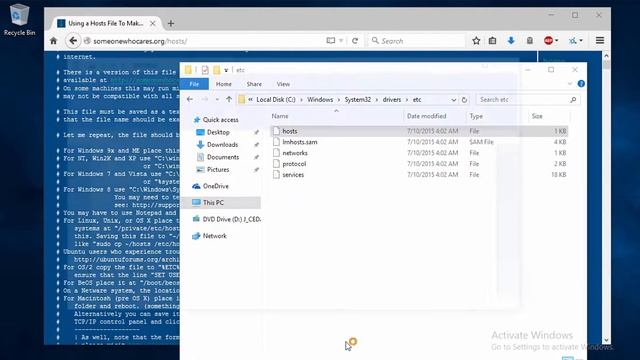Image resolution: width=640 pixels, height=360 pixels.
Task: Click Firefox page scrollbar up arrow
Action: (606, 56)
